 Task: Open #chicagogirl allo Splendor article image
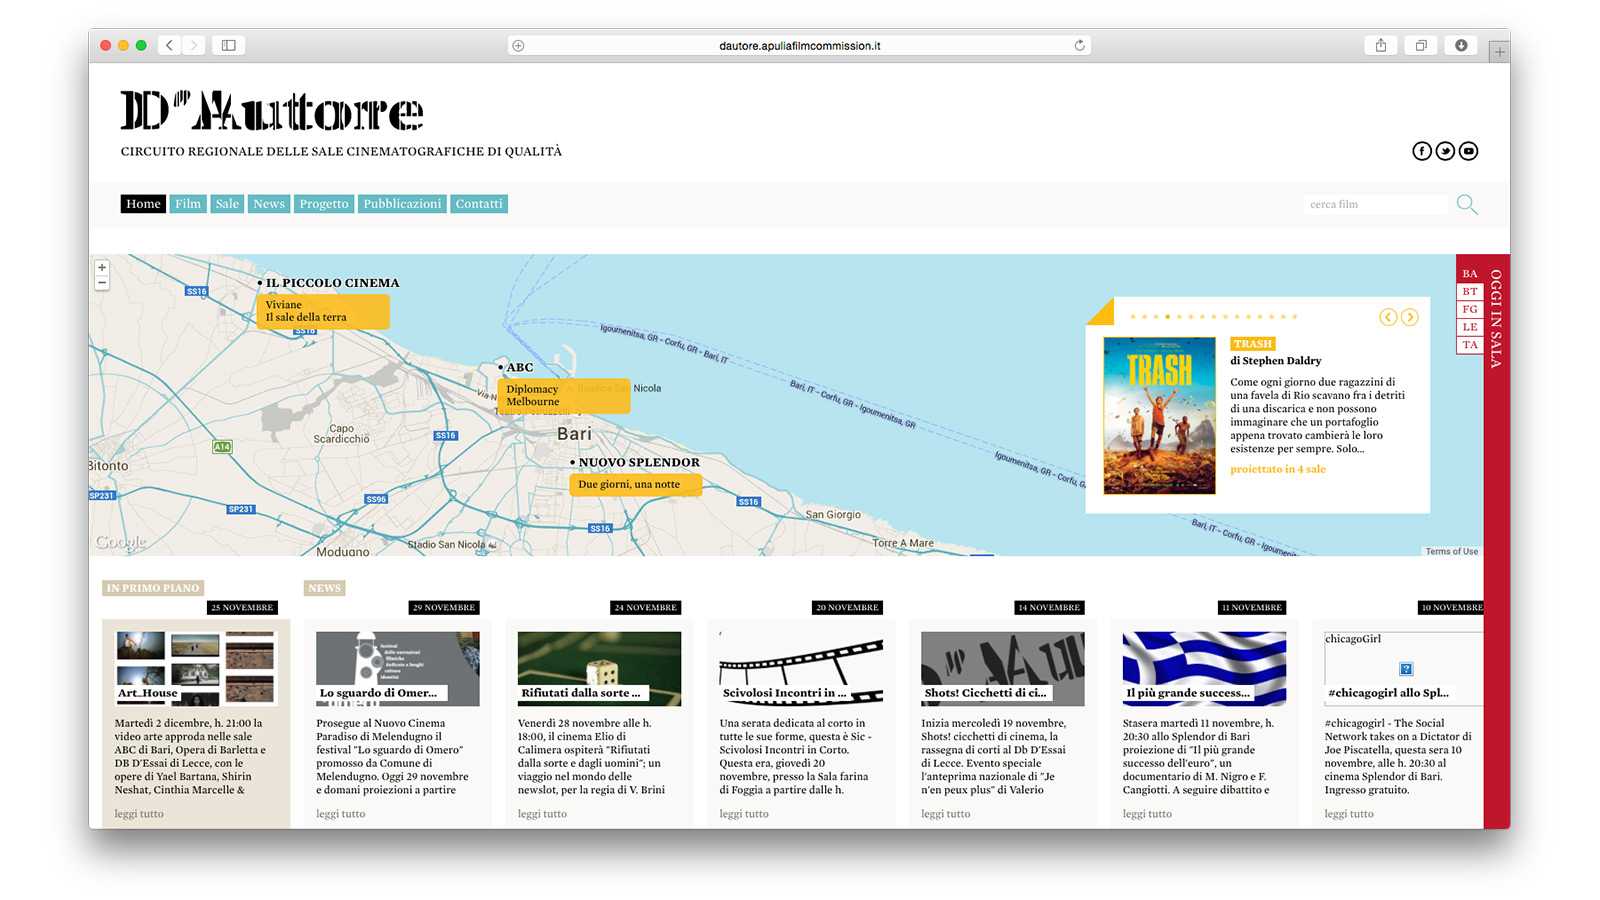click(x=1404, y=668)
